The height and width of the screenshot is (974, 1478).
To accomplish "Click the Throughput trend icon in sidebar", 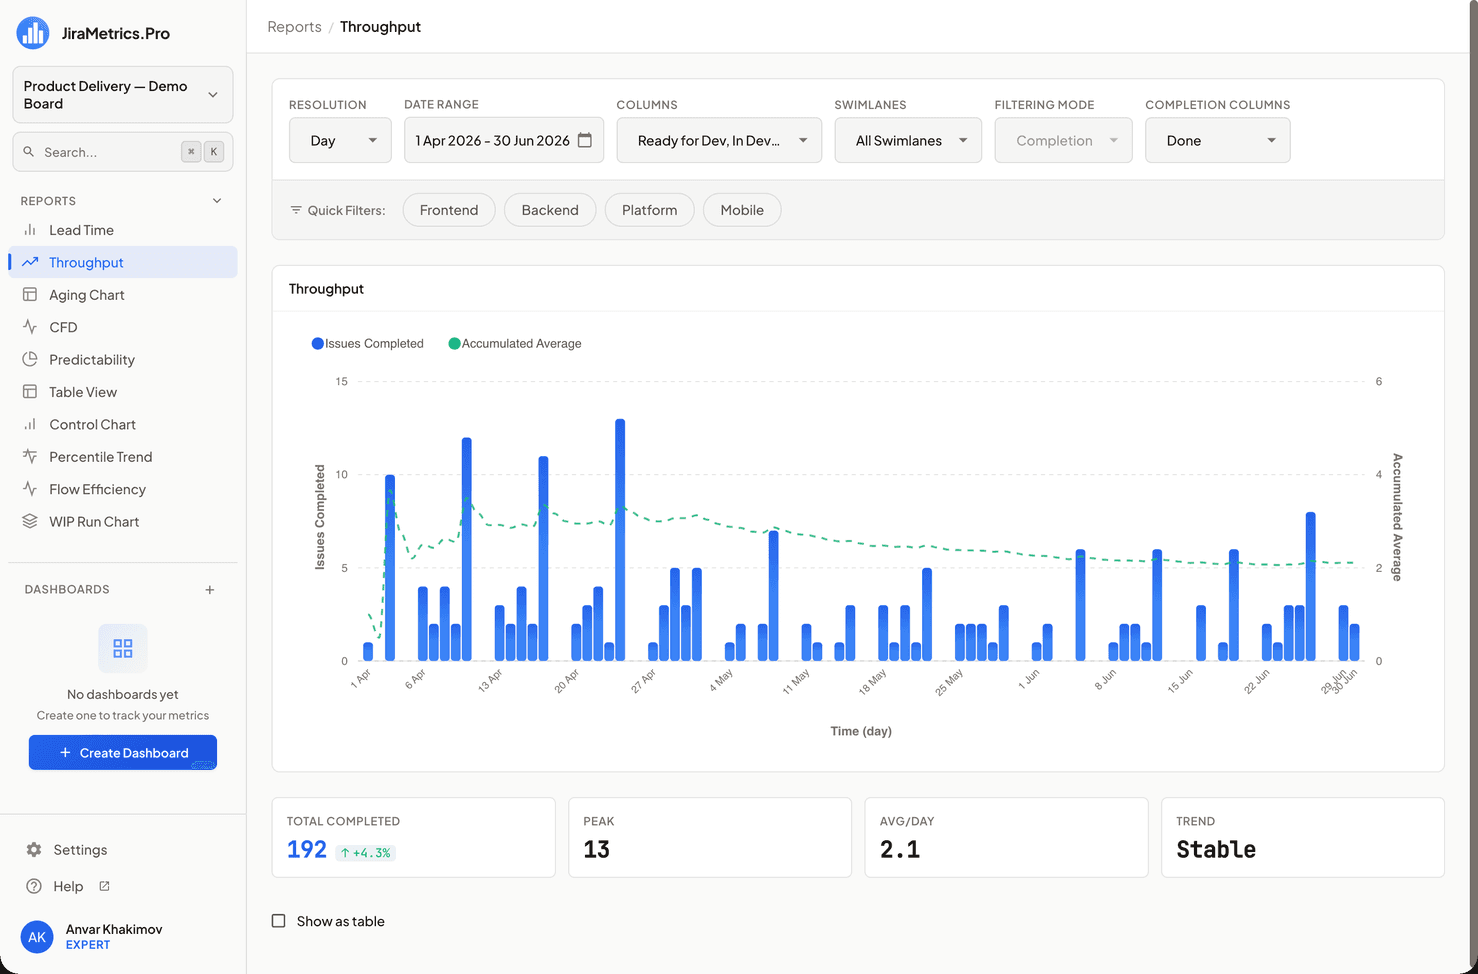I will tap(30, 262).
